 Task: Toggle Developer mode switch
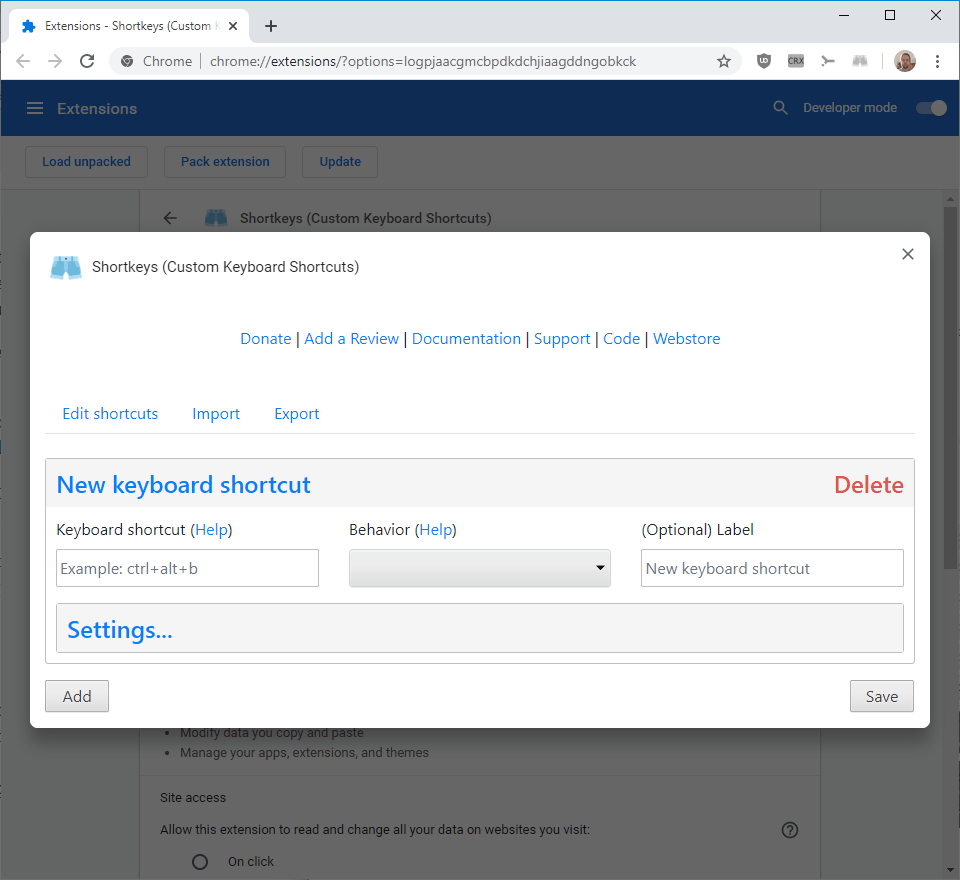tap(931, 108)
